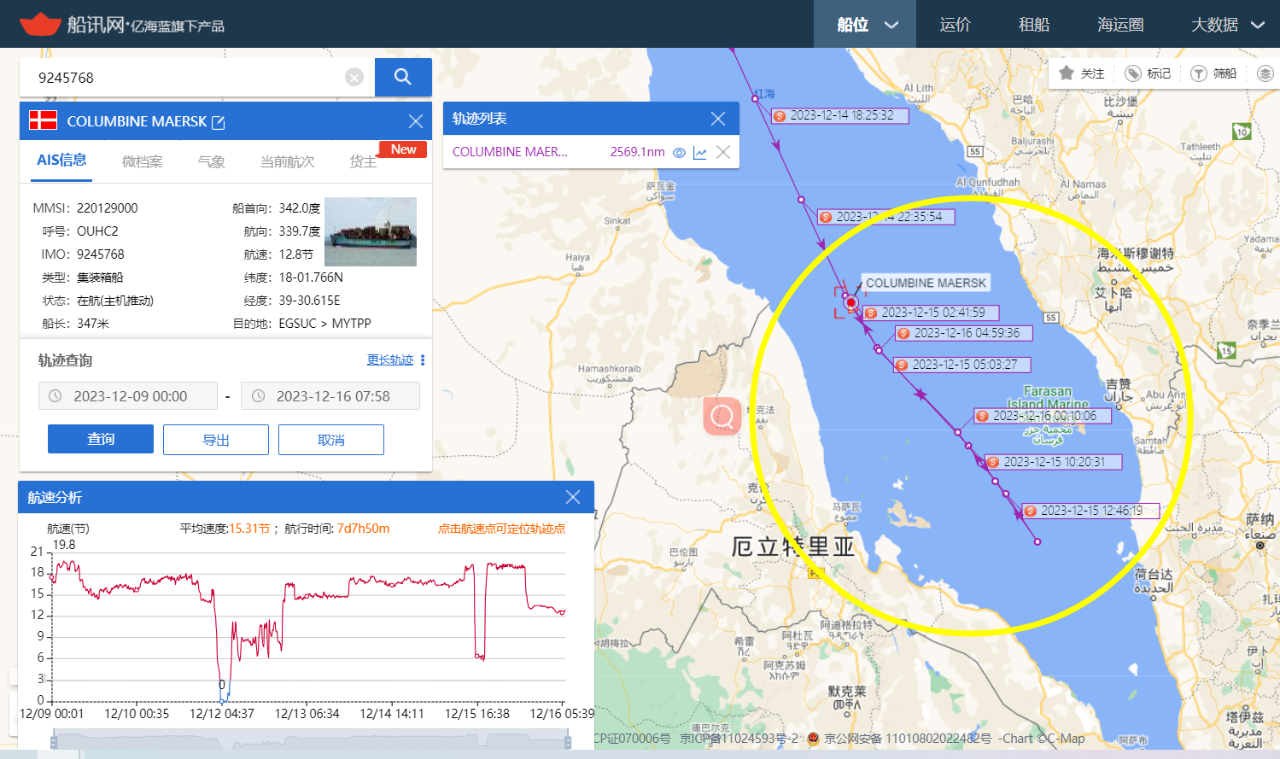The height and width of the screenshot is (759, 1280).
Task: Remove COLUMBINE MAER track from list
Action: tap(723, 152)
